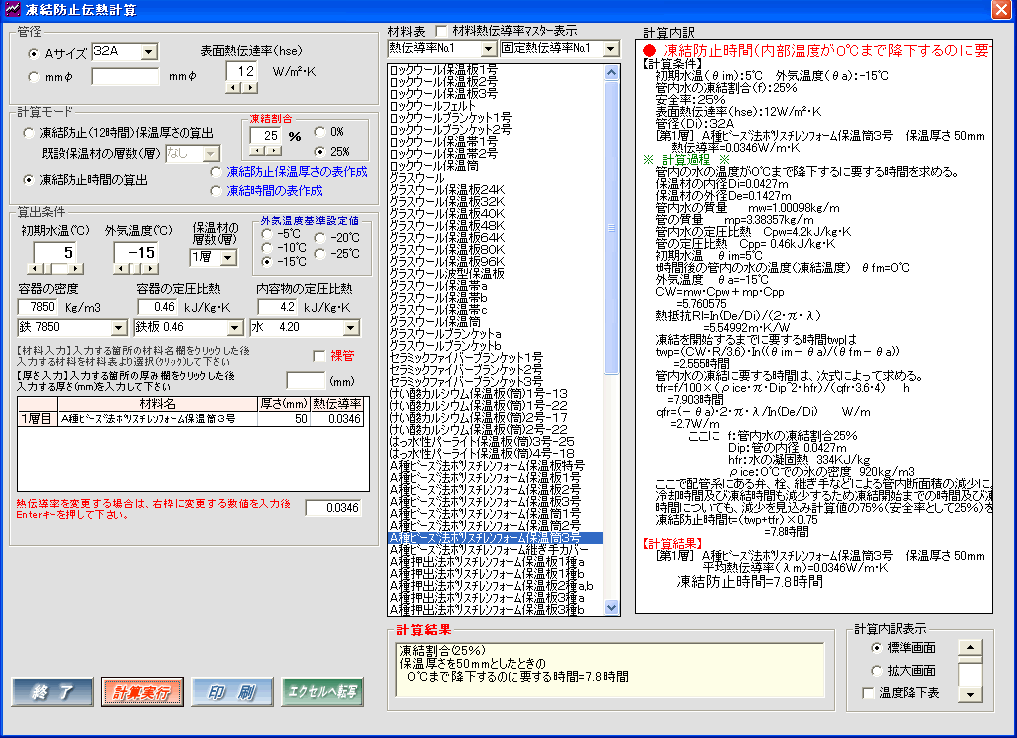Open the 鉄 7850 container density dropdown
The width and height of the screenshot is (1017, 738).
click(118, 328)
